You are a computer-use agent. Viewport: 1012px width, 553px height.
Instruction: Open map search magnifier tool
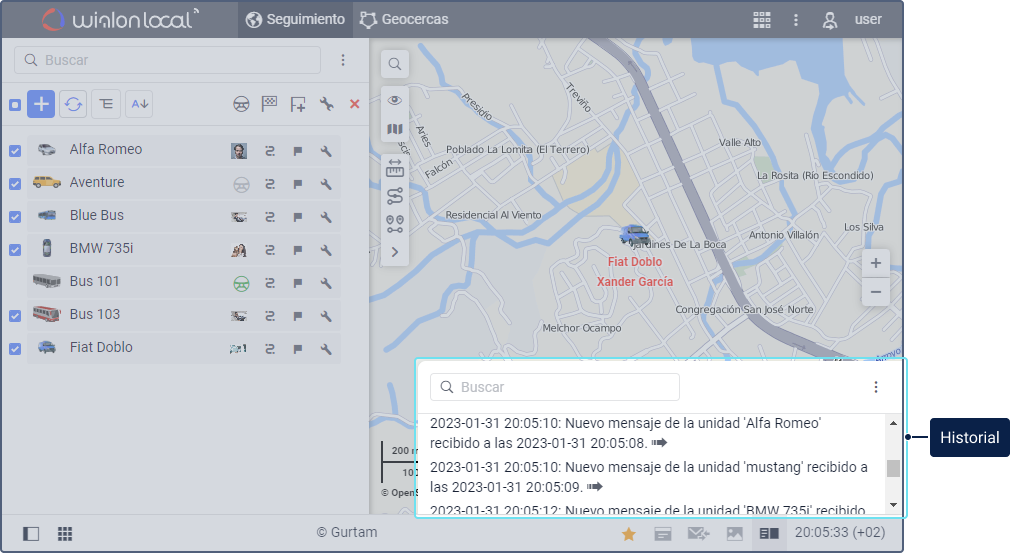tap(395, 64)
